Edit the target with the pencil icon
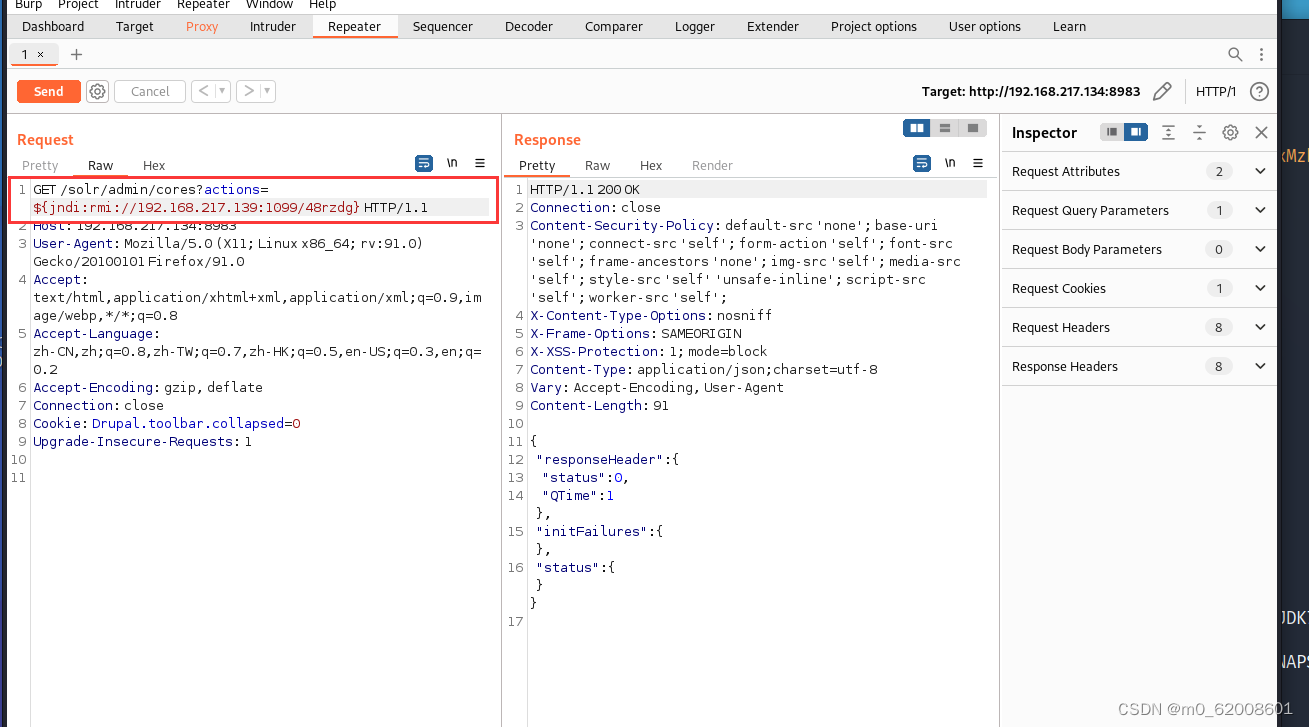The width and height of the screenshot is (1309, 727). [x=1162, y=91]
